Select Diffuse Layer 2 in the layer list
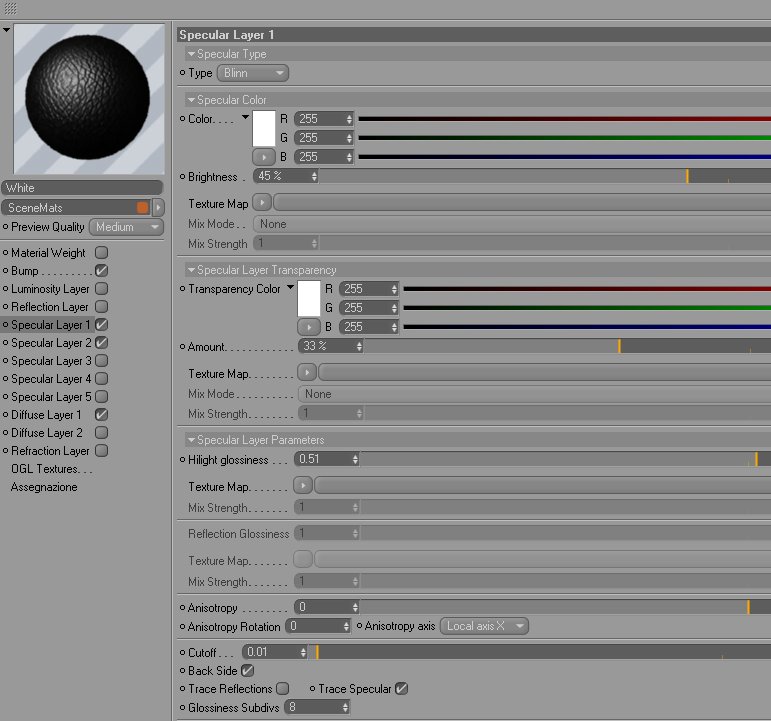This screenshot has width=771, height=721. [47, 433]
